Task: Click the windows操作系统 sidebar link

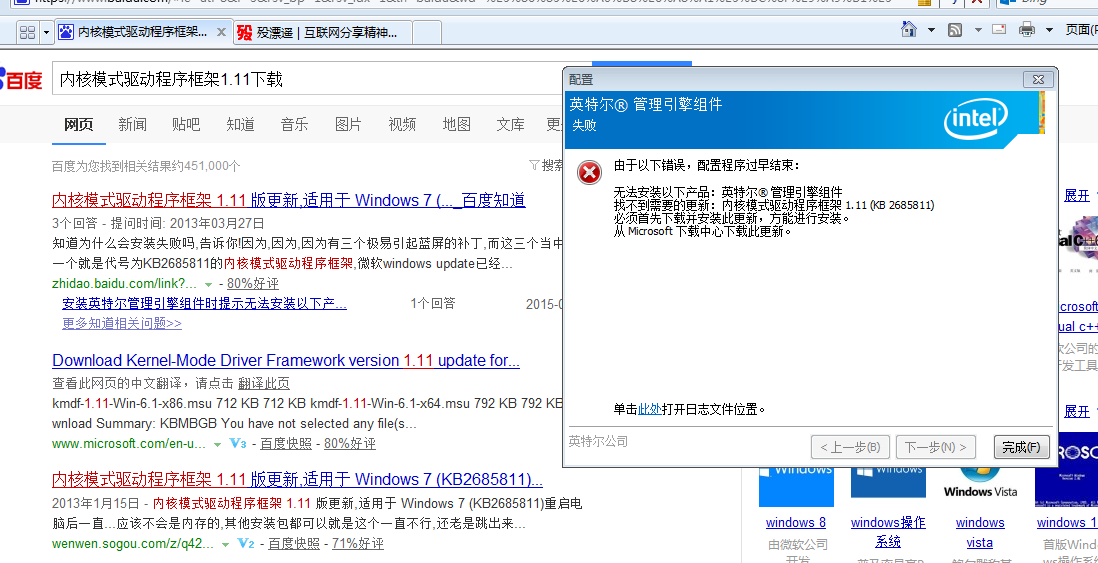Action: pos(888,532)
